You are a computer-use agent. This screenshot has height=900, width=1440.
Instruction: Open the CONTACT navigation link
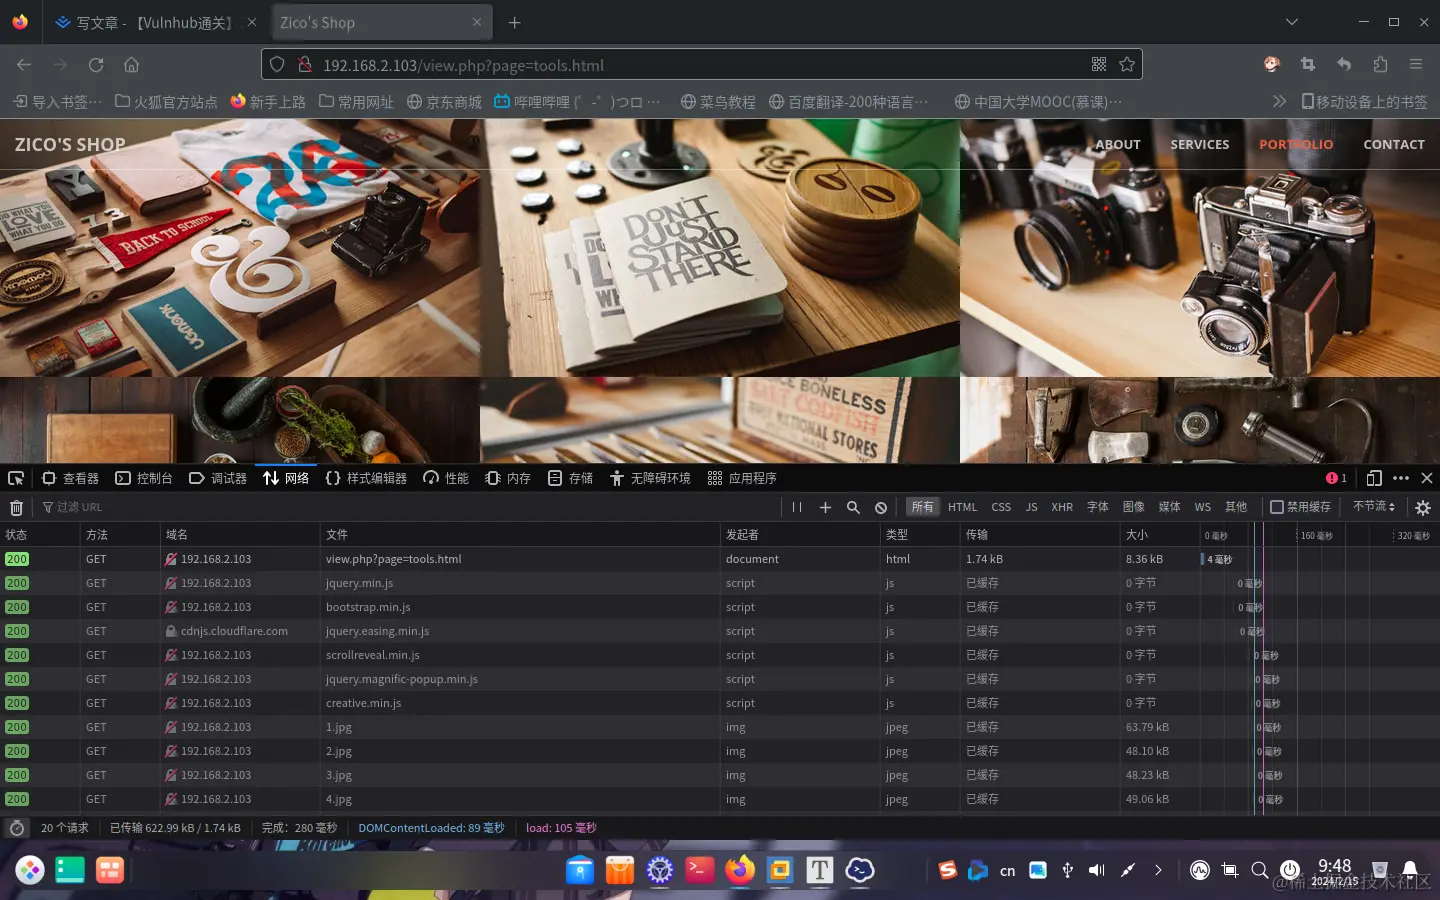[x=1394, y=145]
